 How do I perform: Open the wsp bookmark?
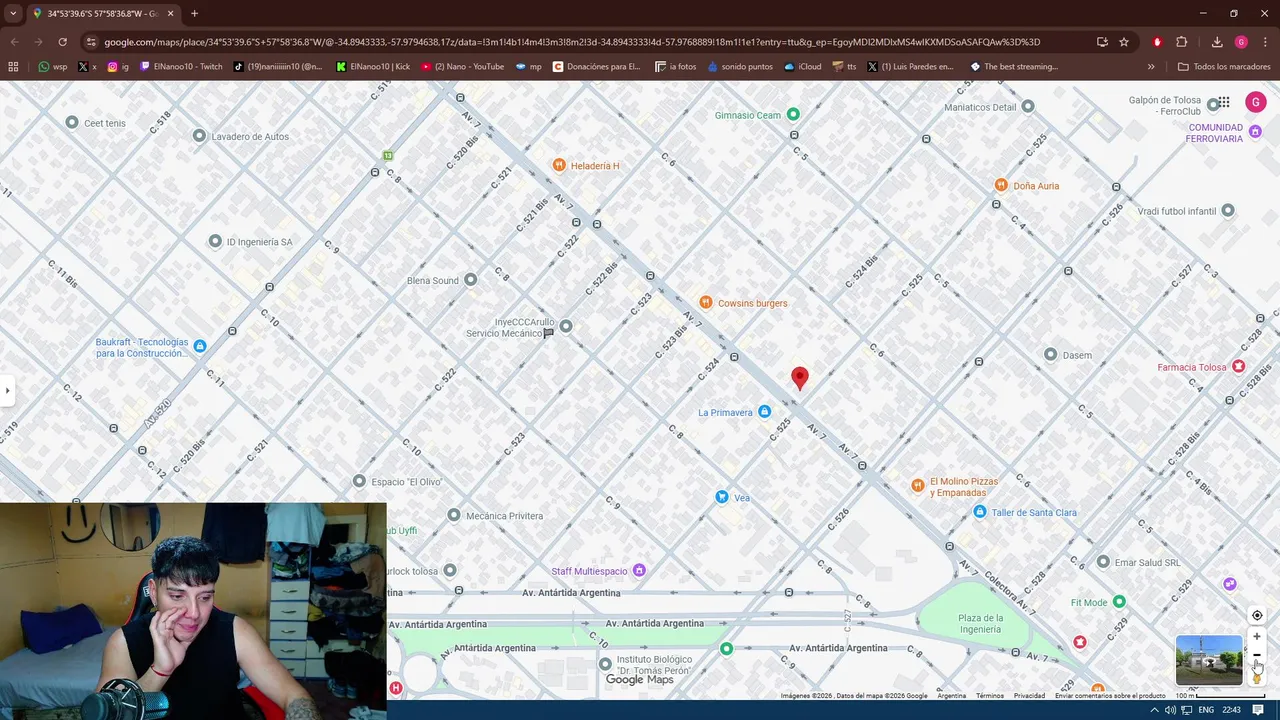coord(53,67)
